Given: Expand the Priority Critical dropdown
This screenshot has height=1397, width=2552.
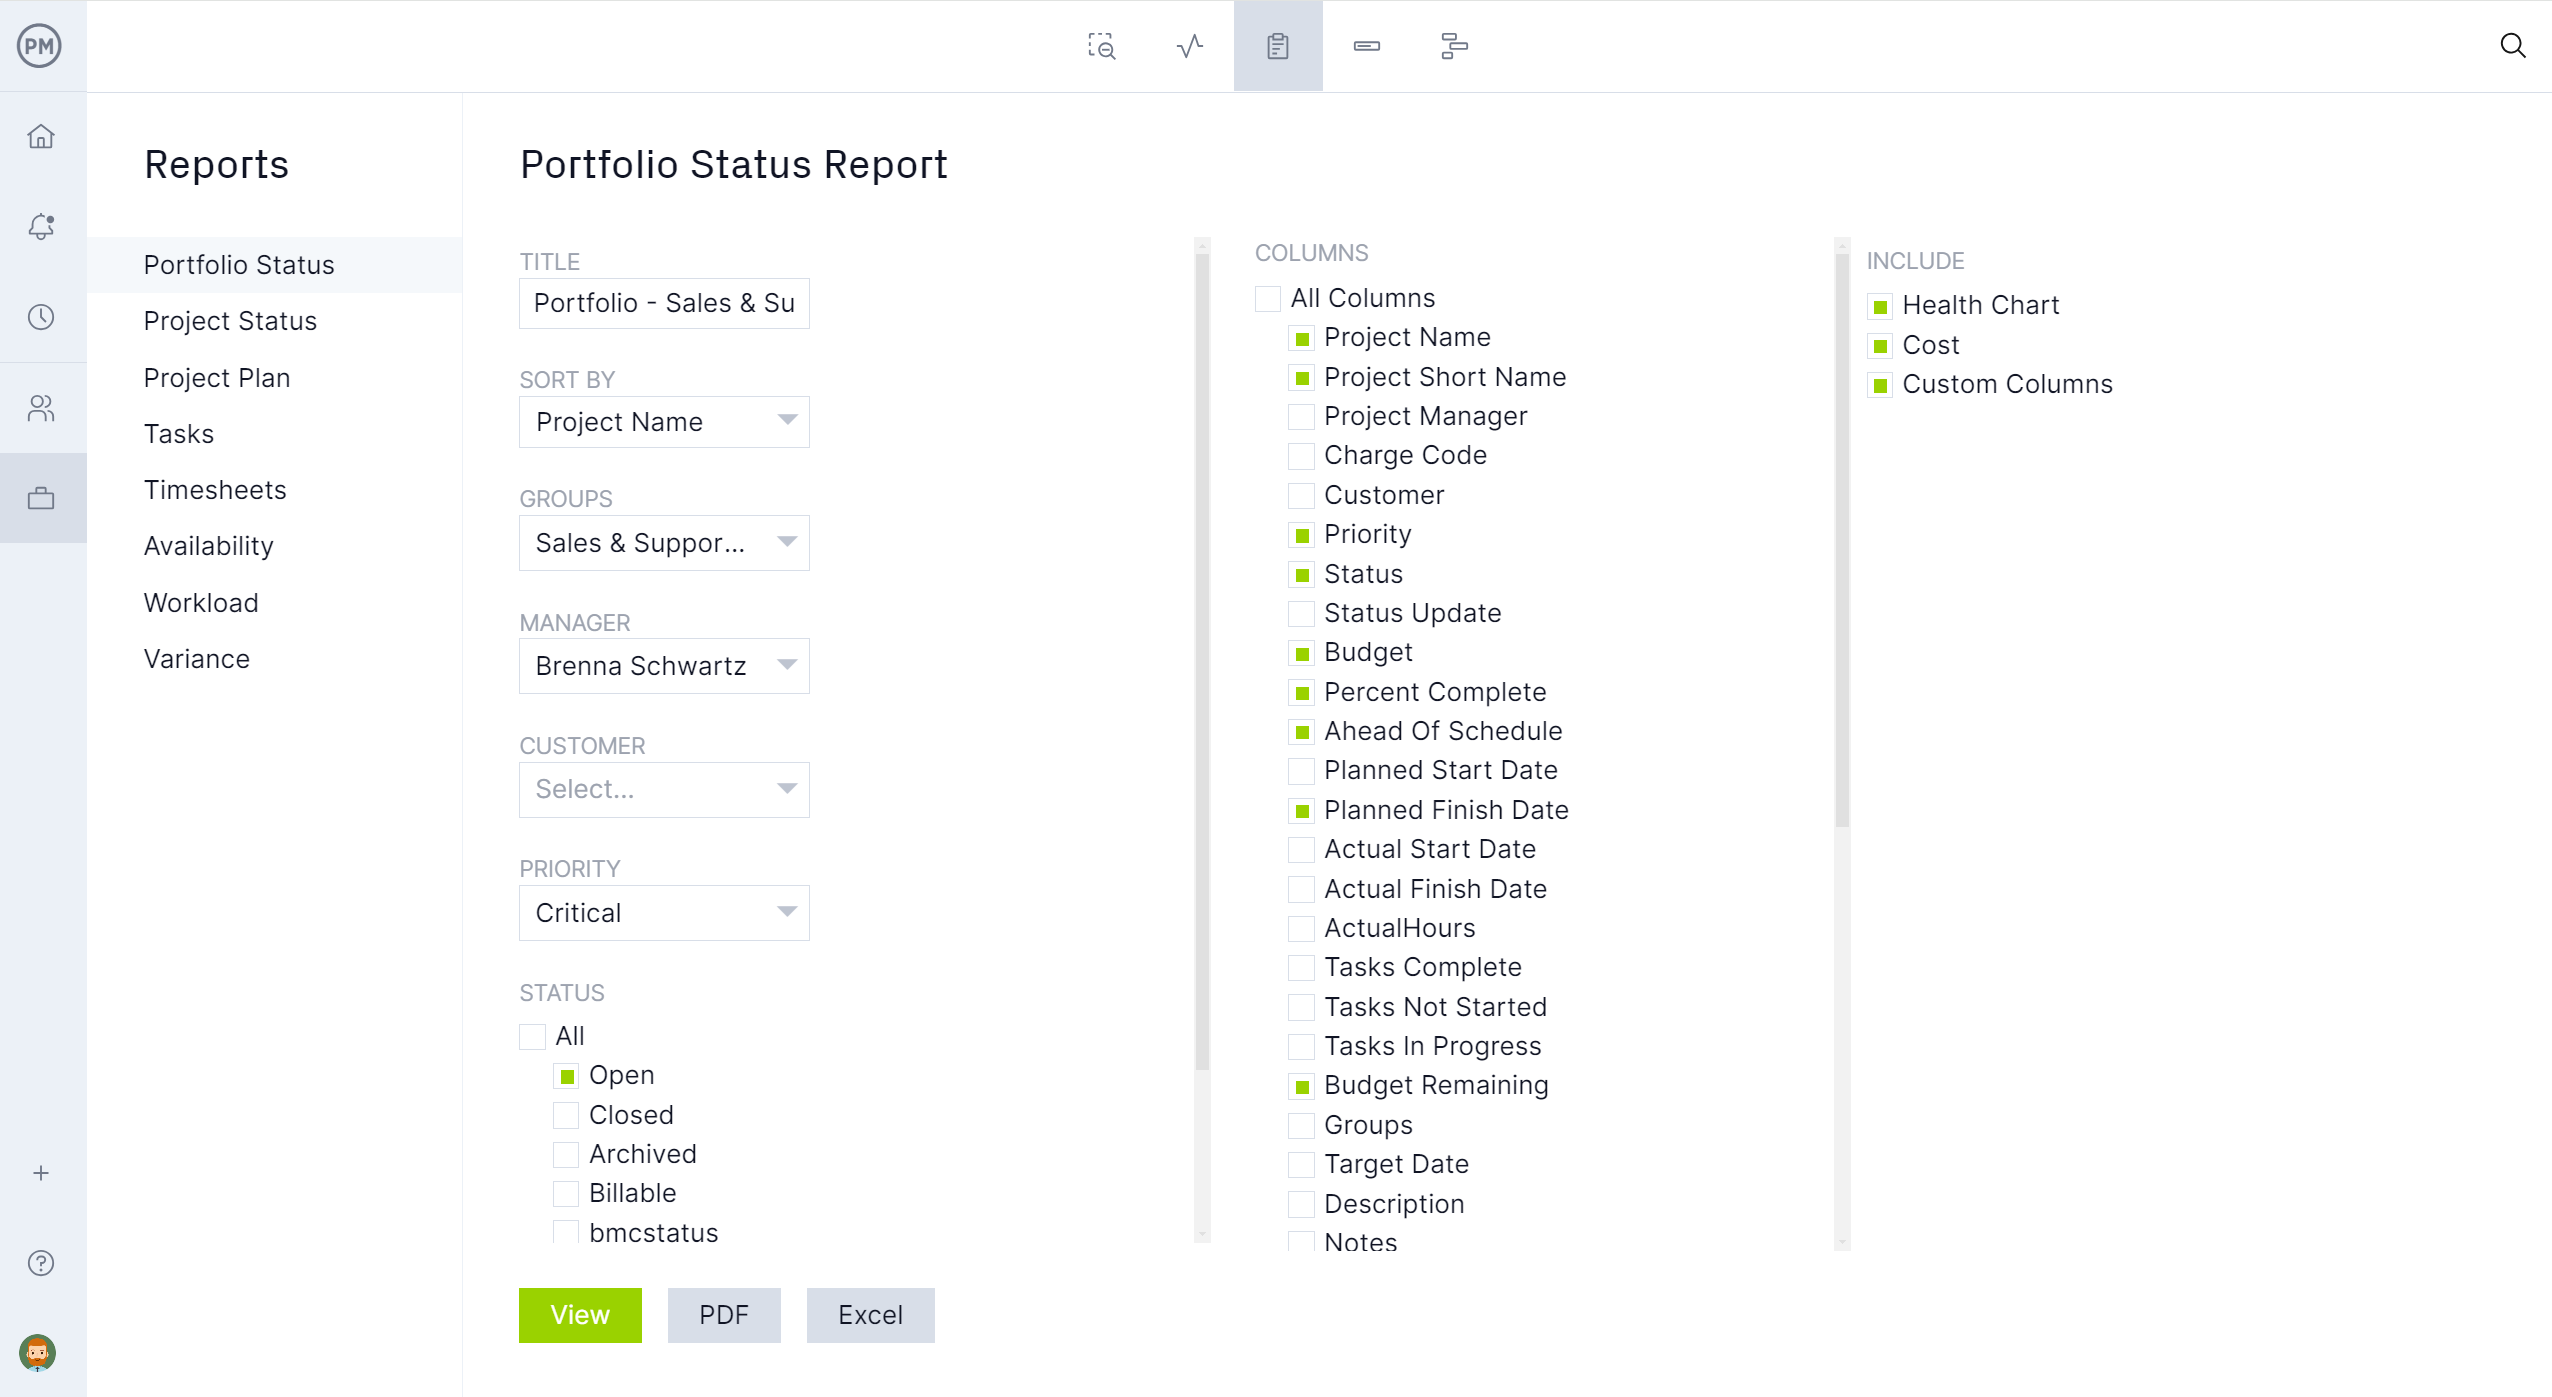Looking at the screenshot, I should [x=784, y=910].
